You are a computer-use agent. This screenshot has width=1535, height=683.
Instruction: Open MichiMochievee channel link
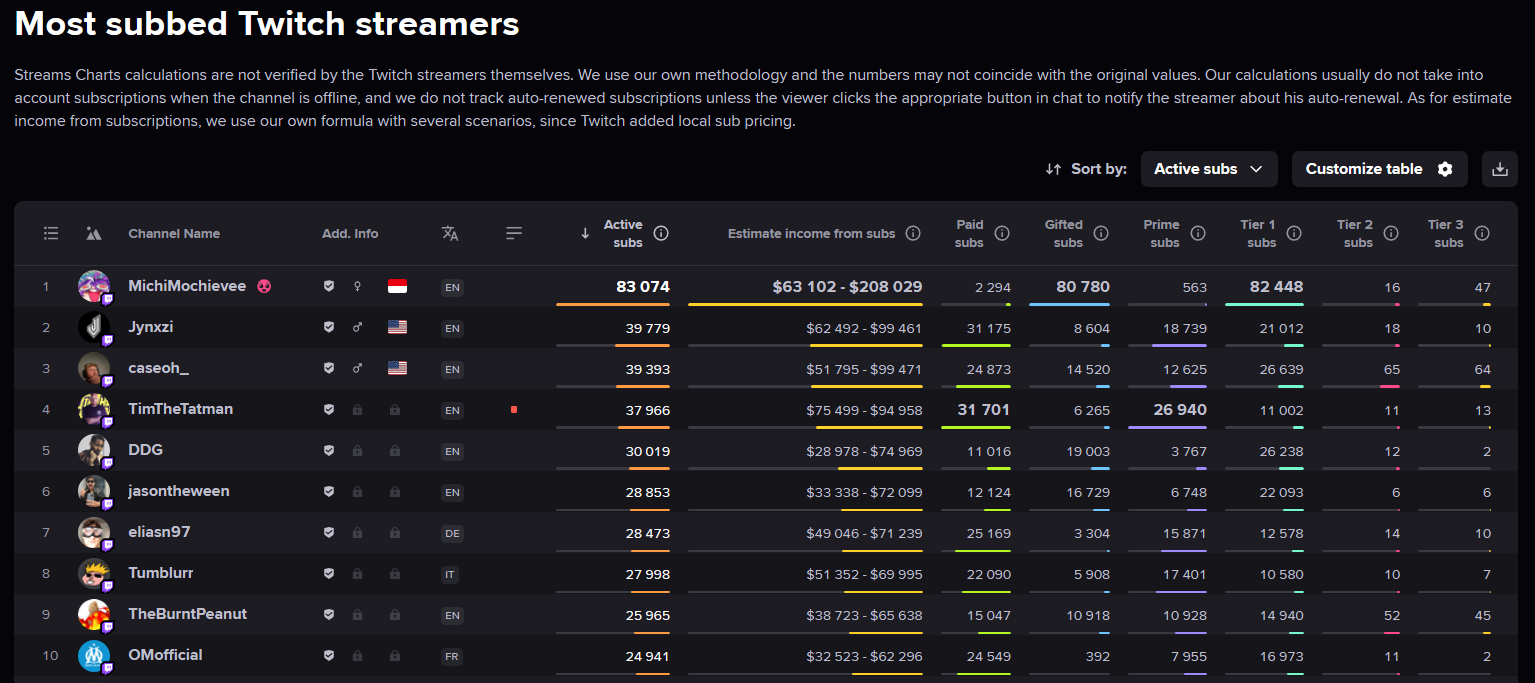point(187,286)
